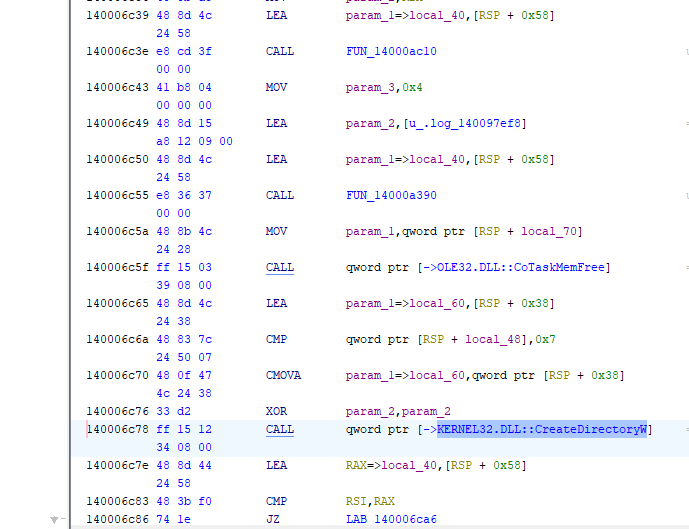
Task: Select address 140006c55
Action: coord(117,195)
